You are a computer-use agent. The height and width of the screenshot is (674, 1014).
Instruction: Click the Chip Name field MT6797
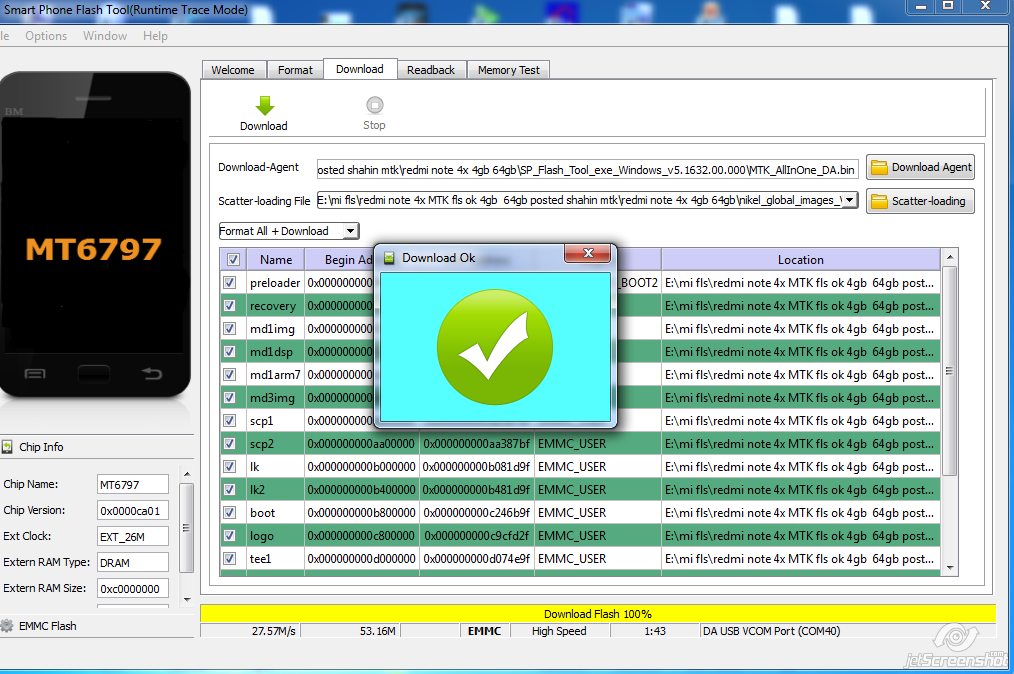coord(133,484)
